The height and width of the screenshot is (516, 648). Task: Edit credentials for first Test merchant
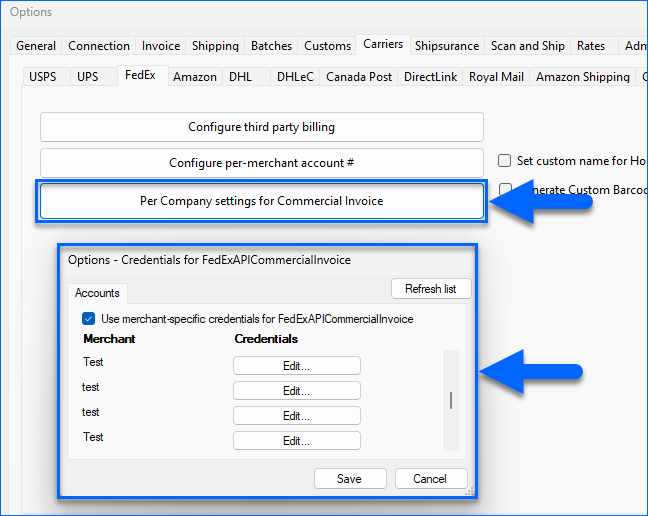pos(296,366)
